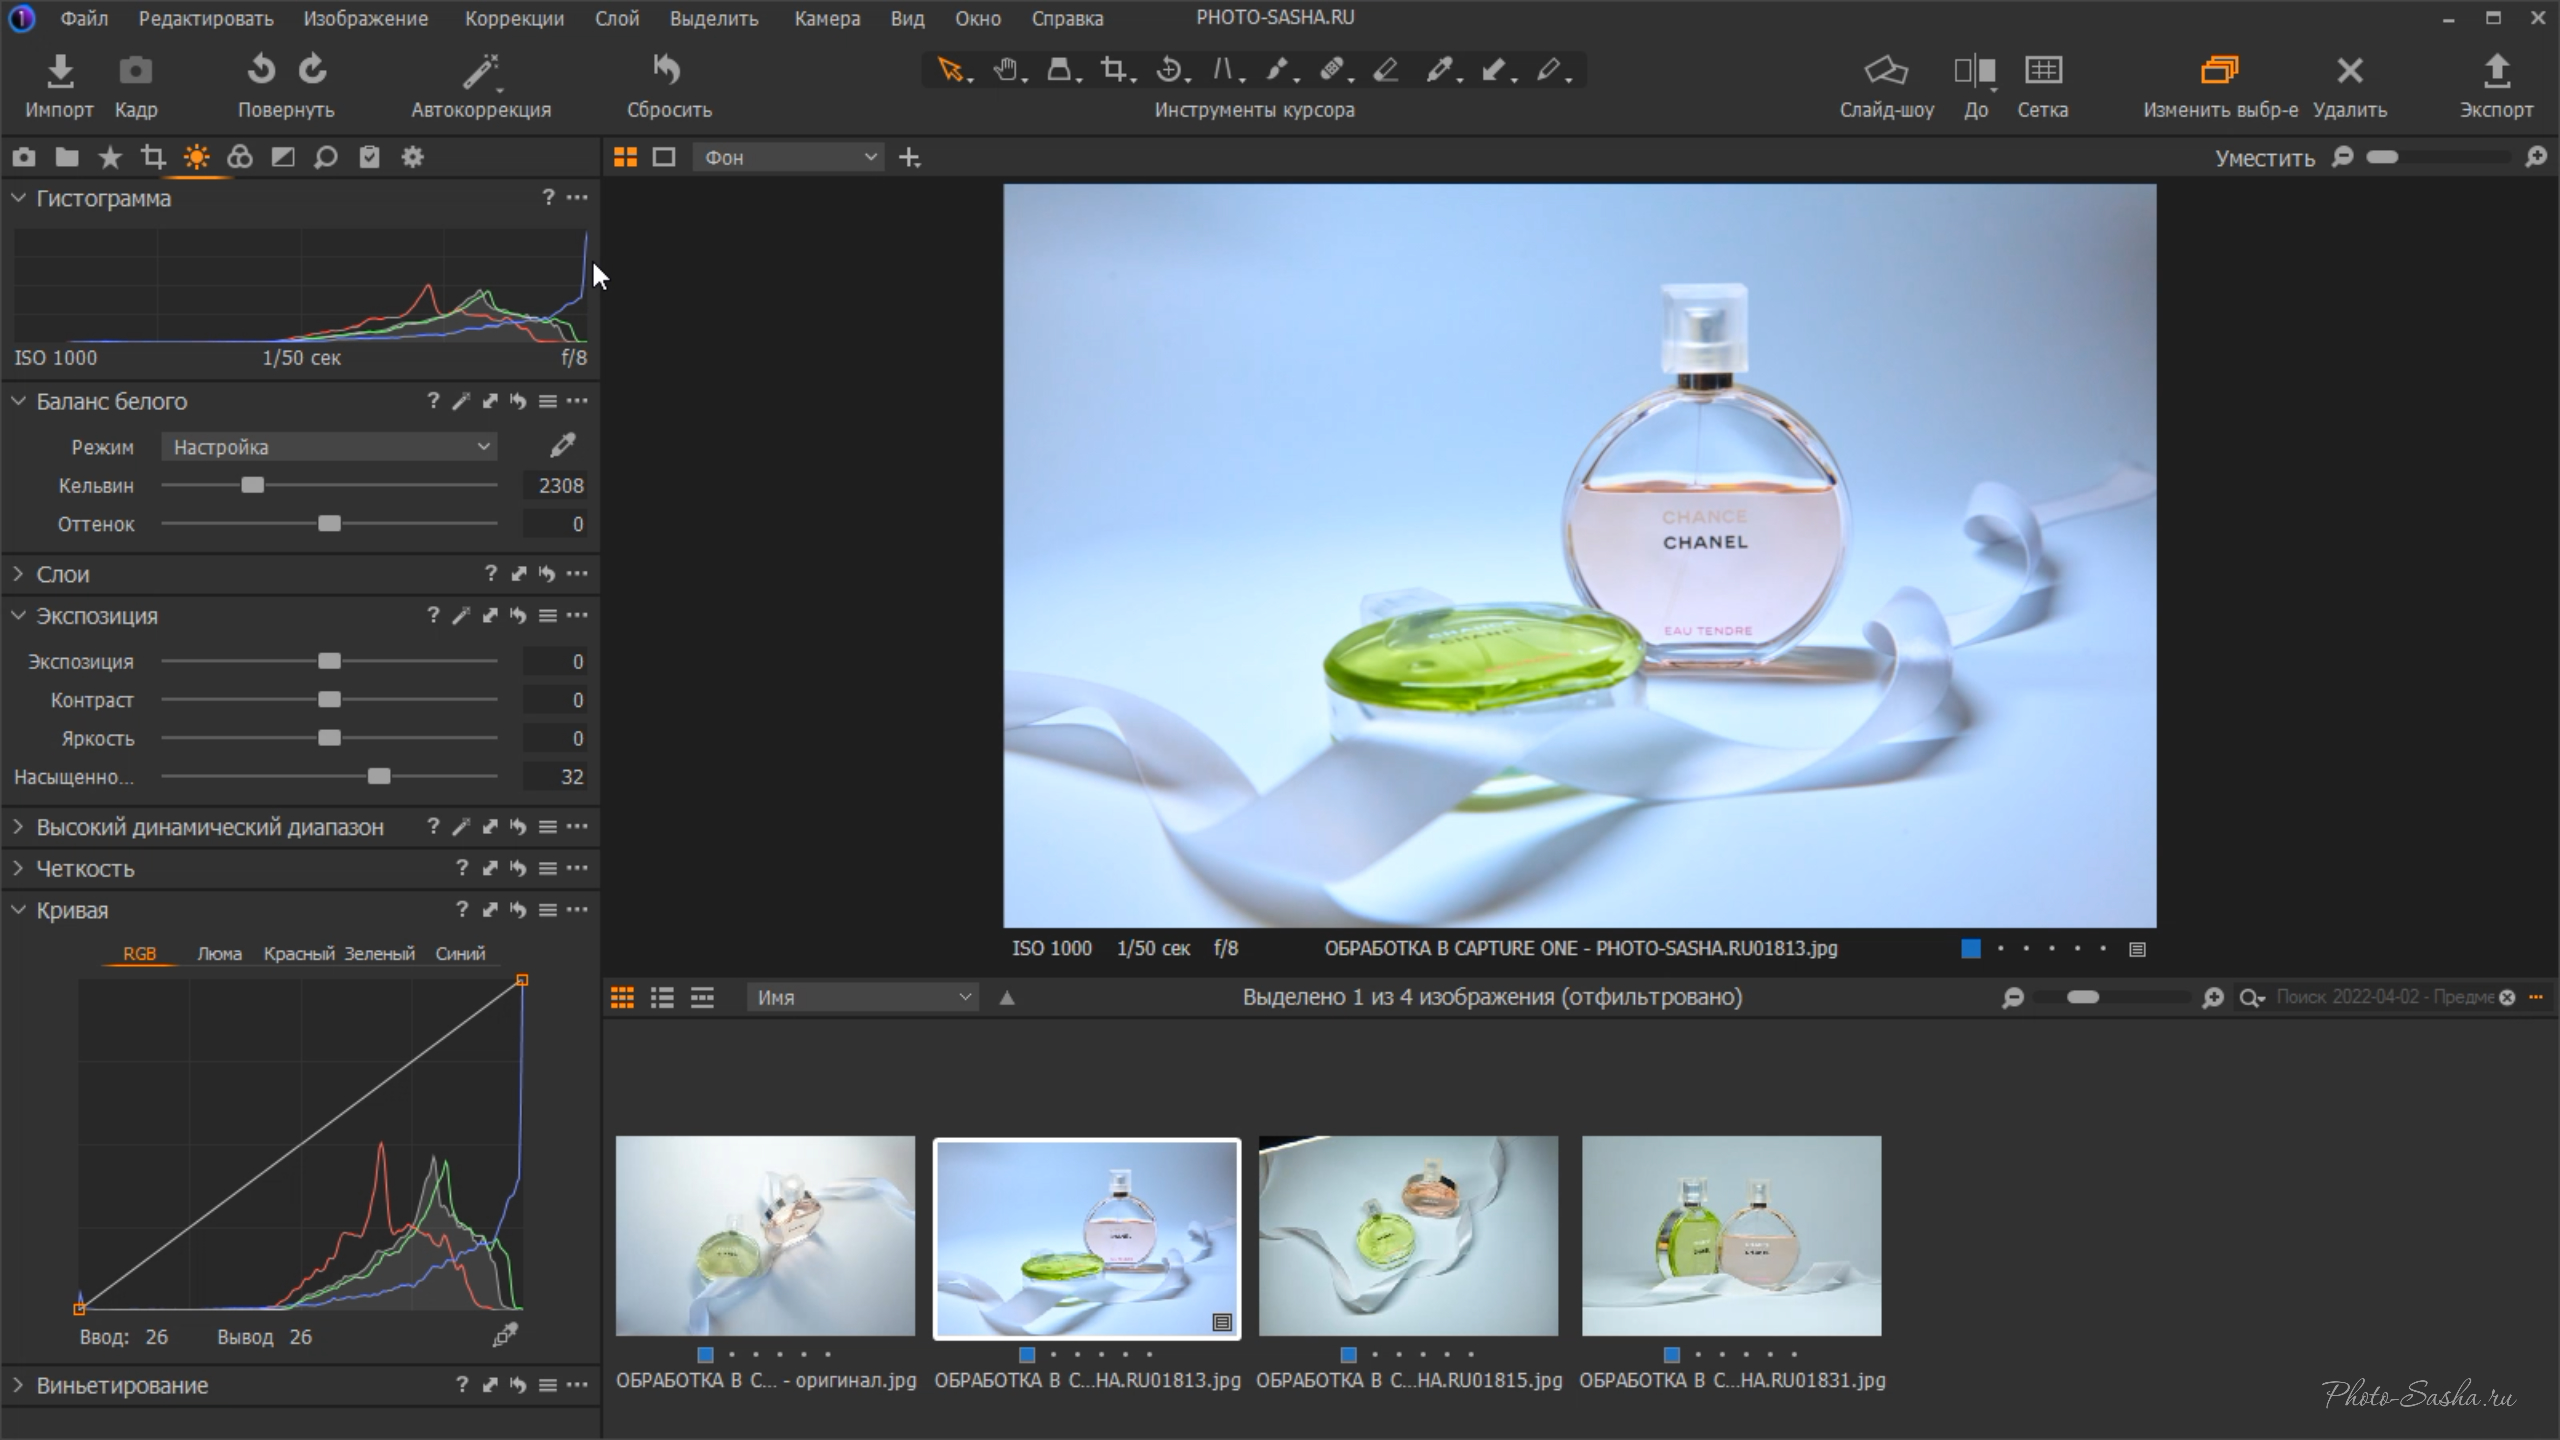Toggle Before (До) comparison view
This screenshot has width=2560, height=1440.
pyautogui.click(x=1975, y=71)
